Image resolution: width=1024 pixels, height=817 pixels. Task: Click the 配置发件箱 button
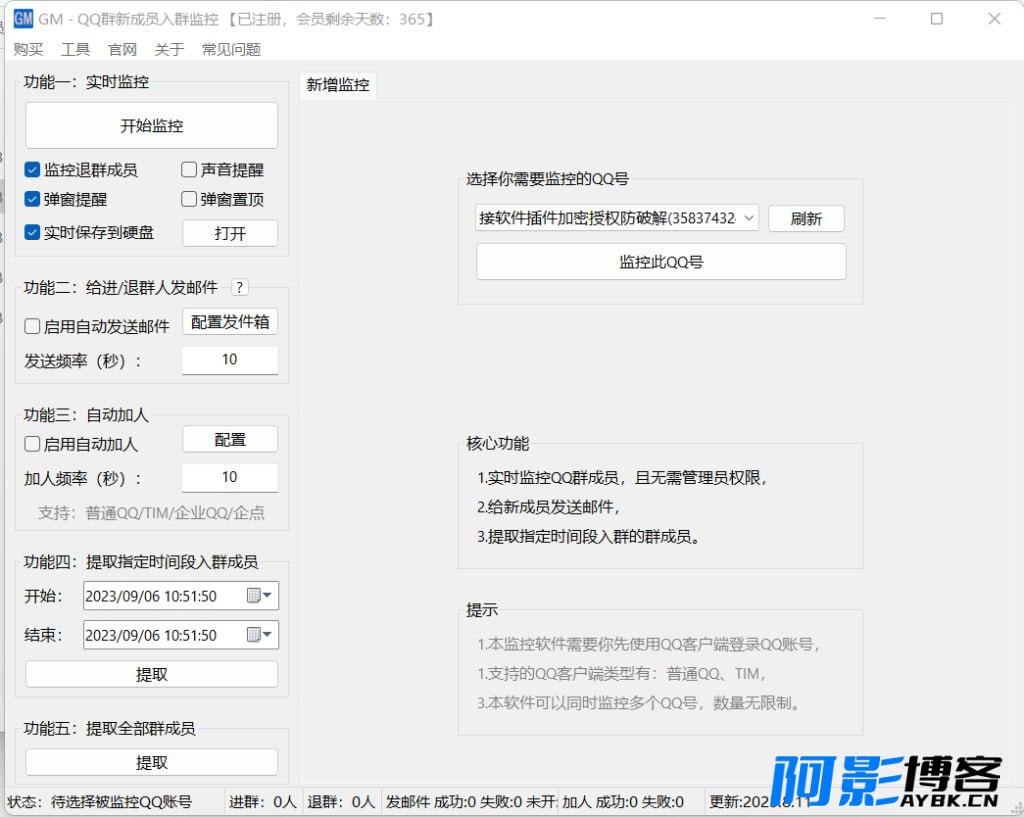pyautogui.click(x=230, y=321)
